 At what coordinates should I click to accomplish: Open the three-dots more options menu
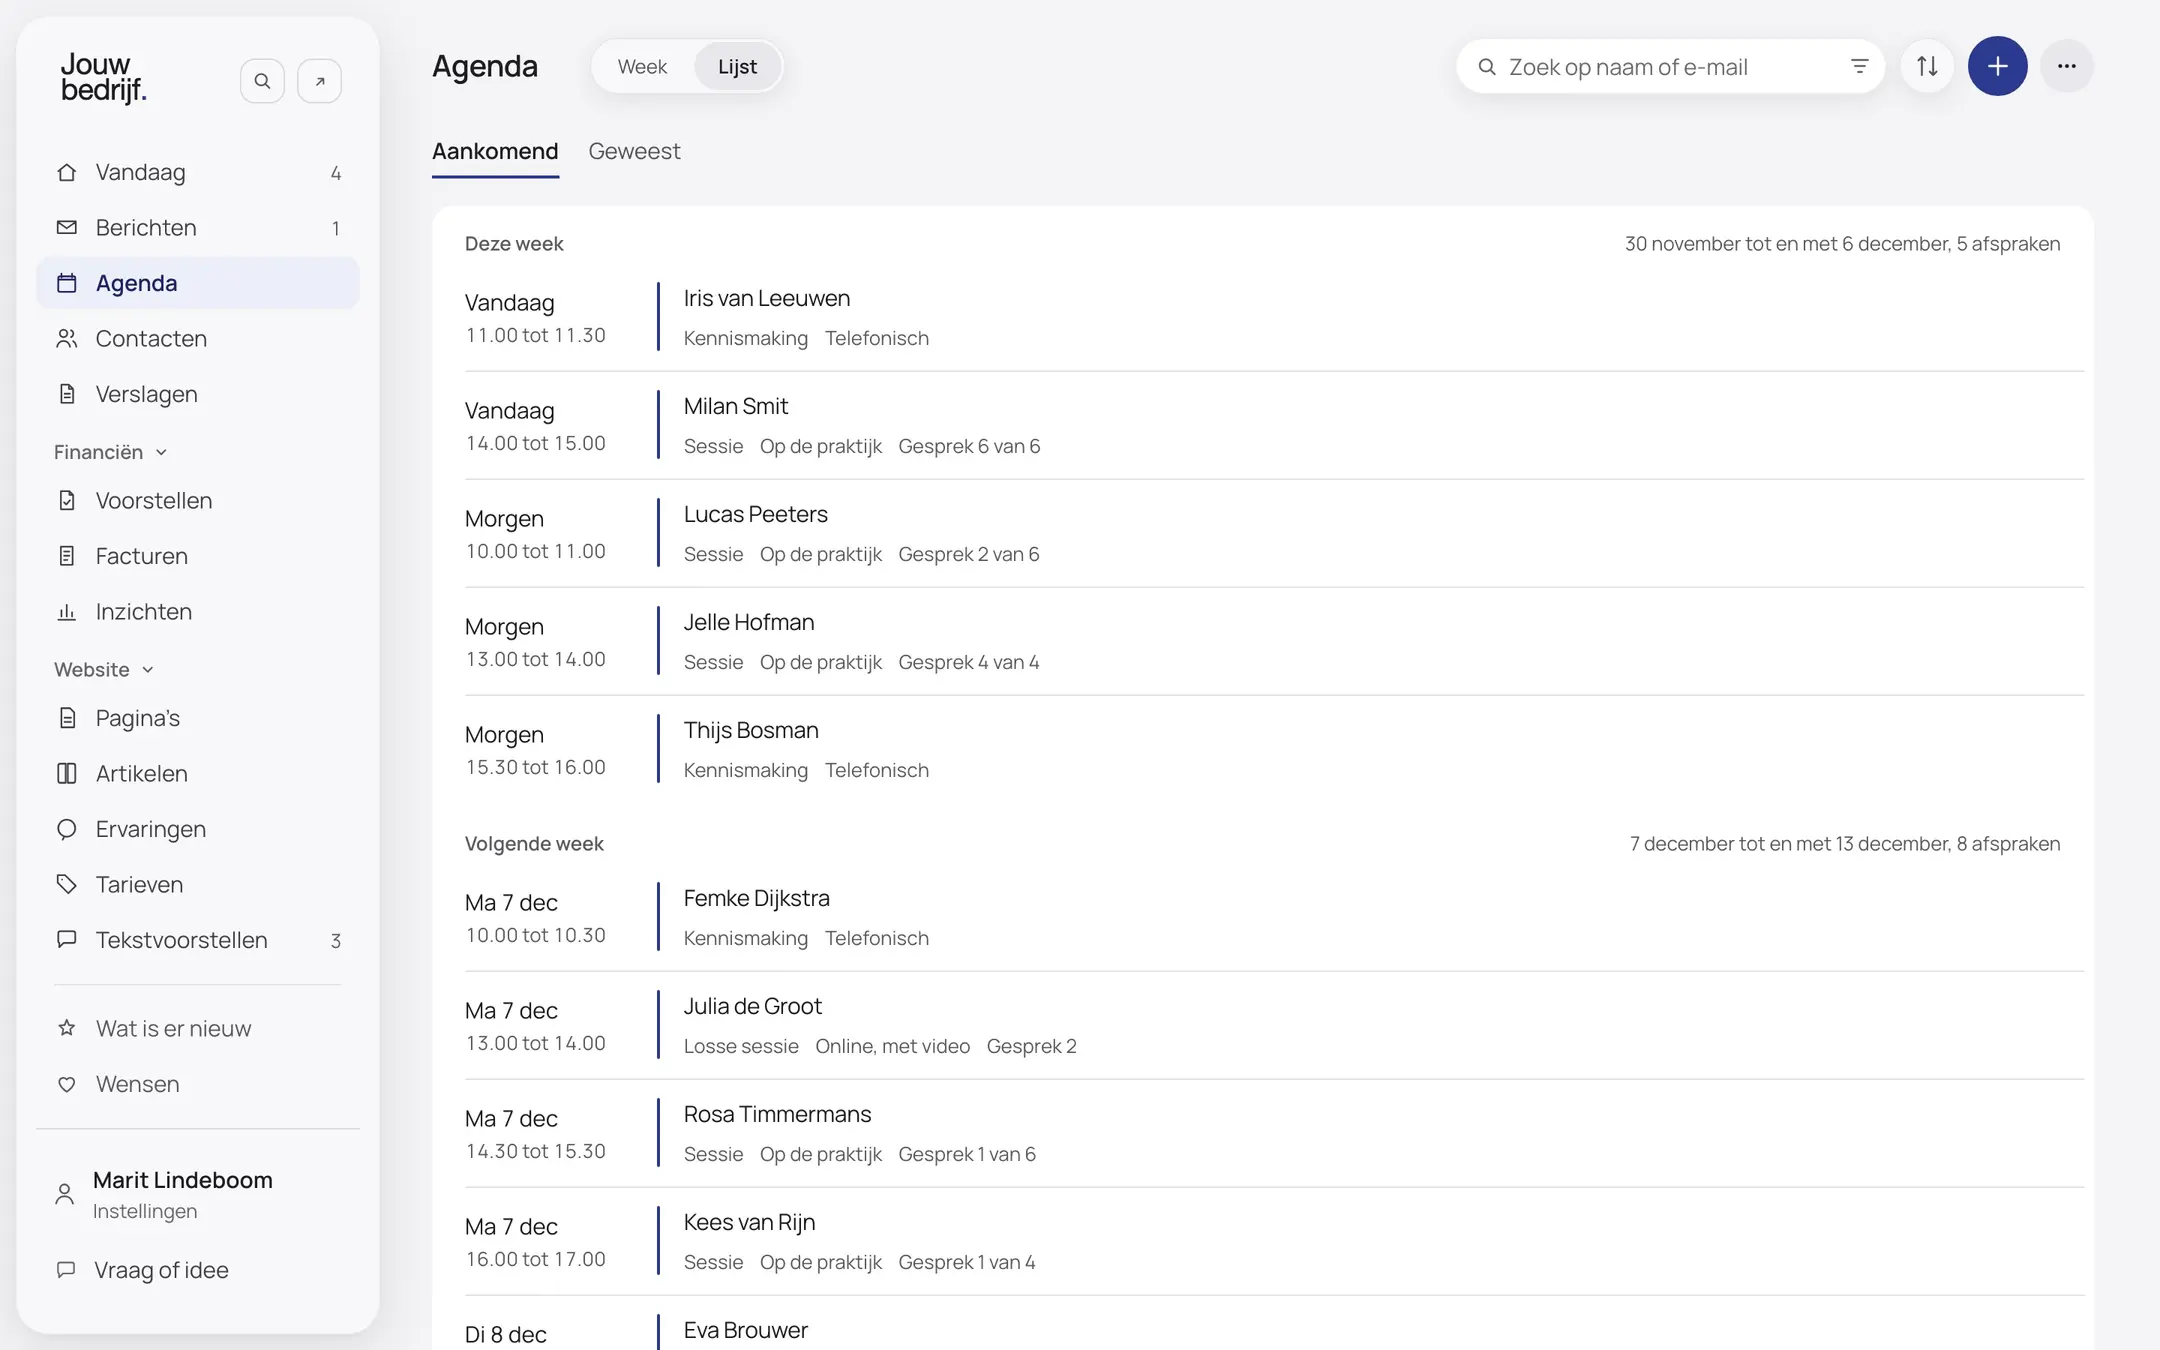(x=2067, y=66)
